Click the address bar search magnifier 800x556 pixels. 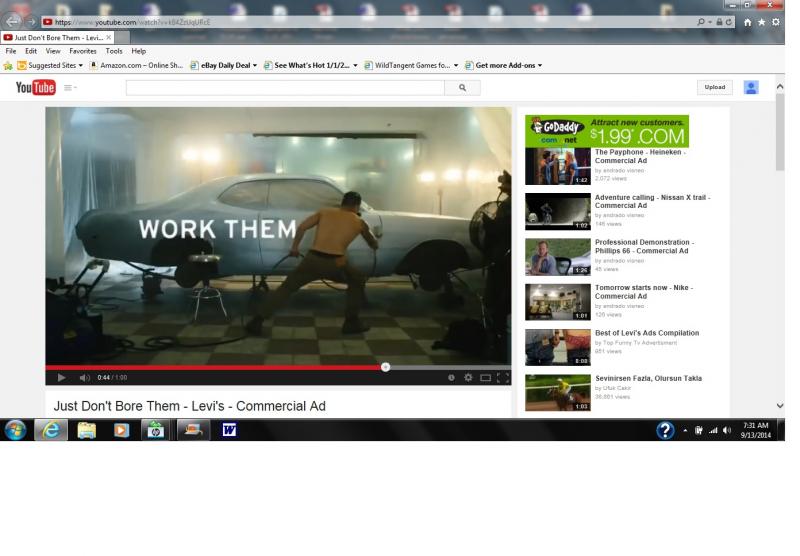click(x=701, y=22)
